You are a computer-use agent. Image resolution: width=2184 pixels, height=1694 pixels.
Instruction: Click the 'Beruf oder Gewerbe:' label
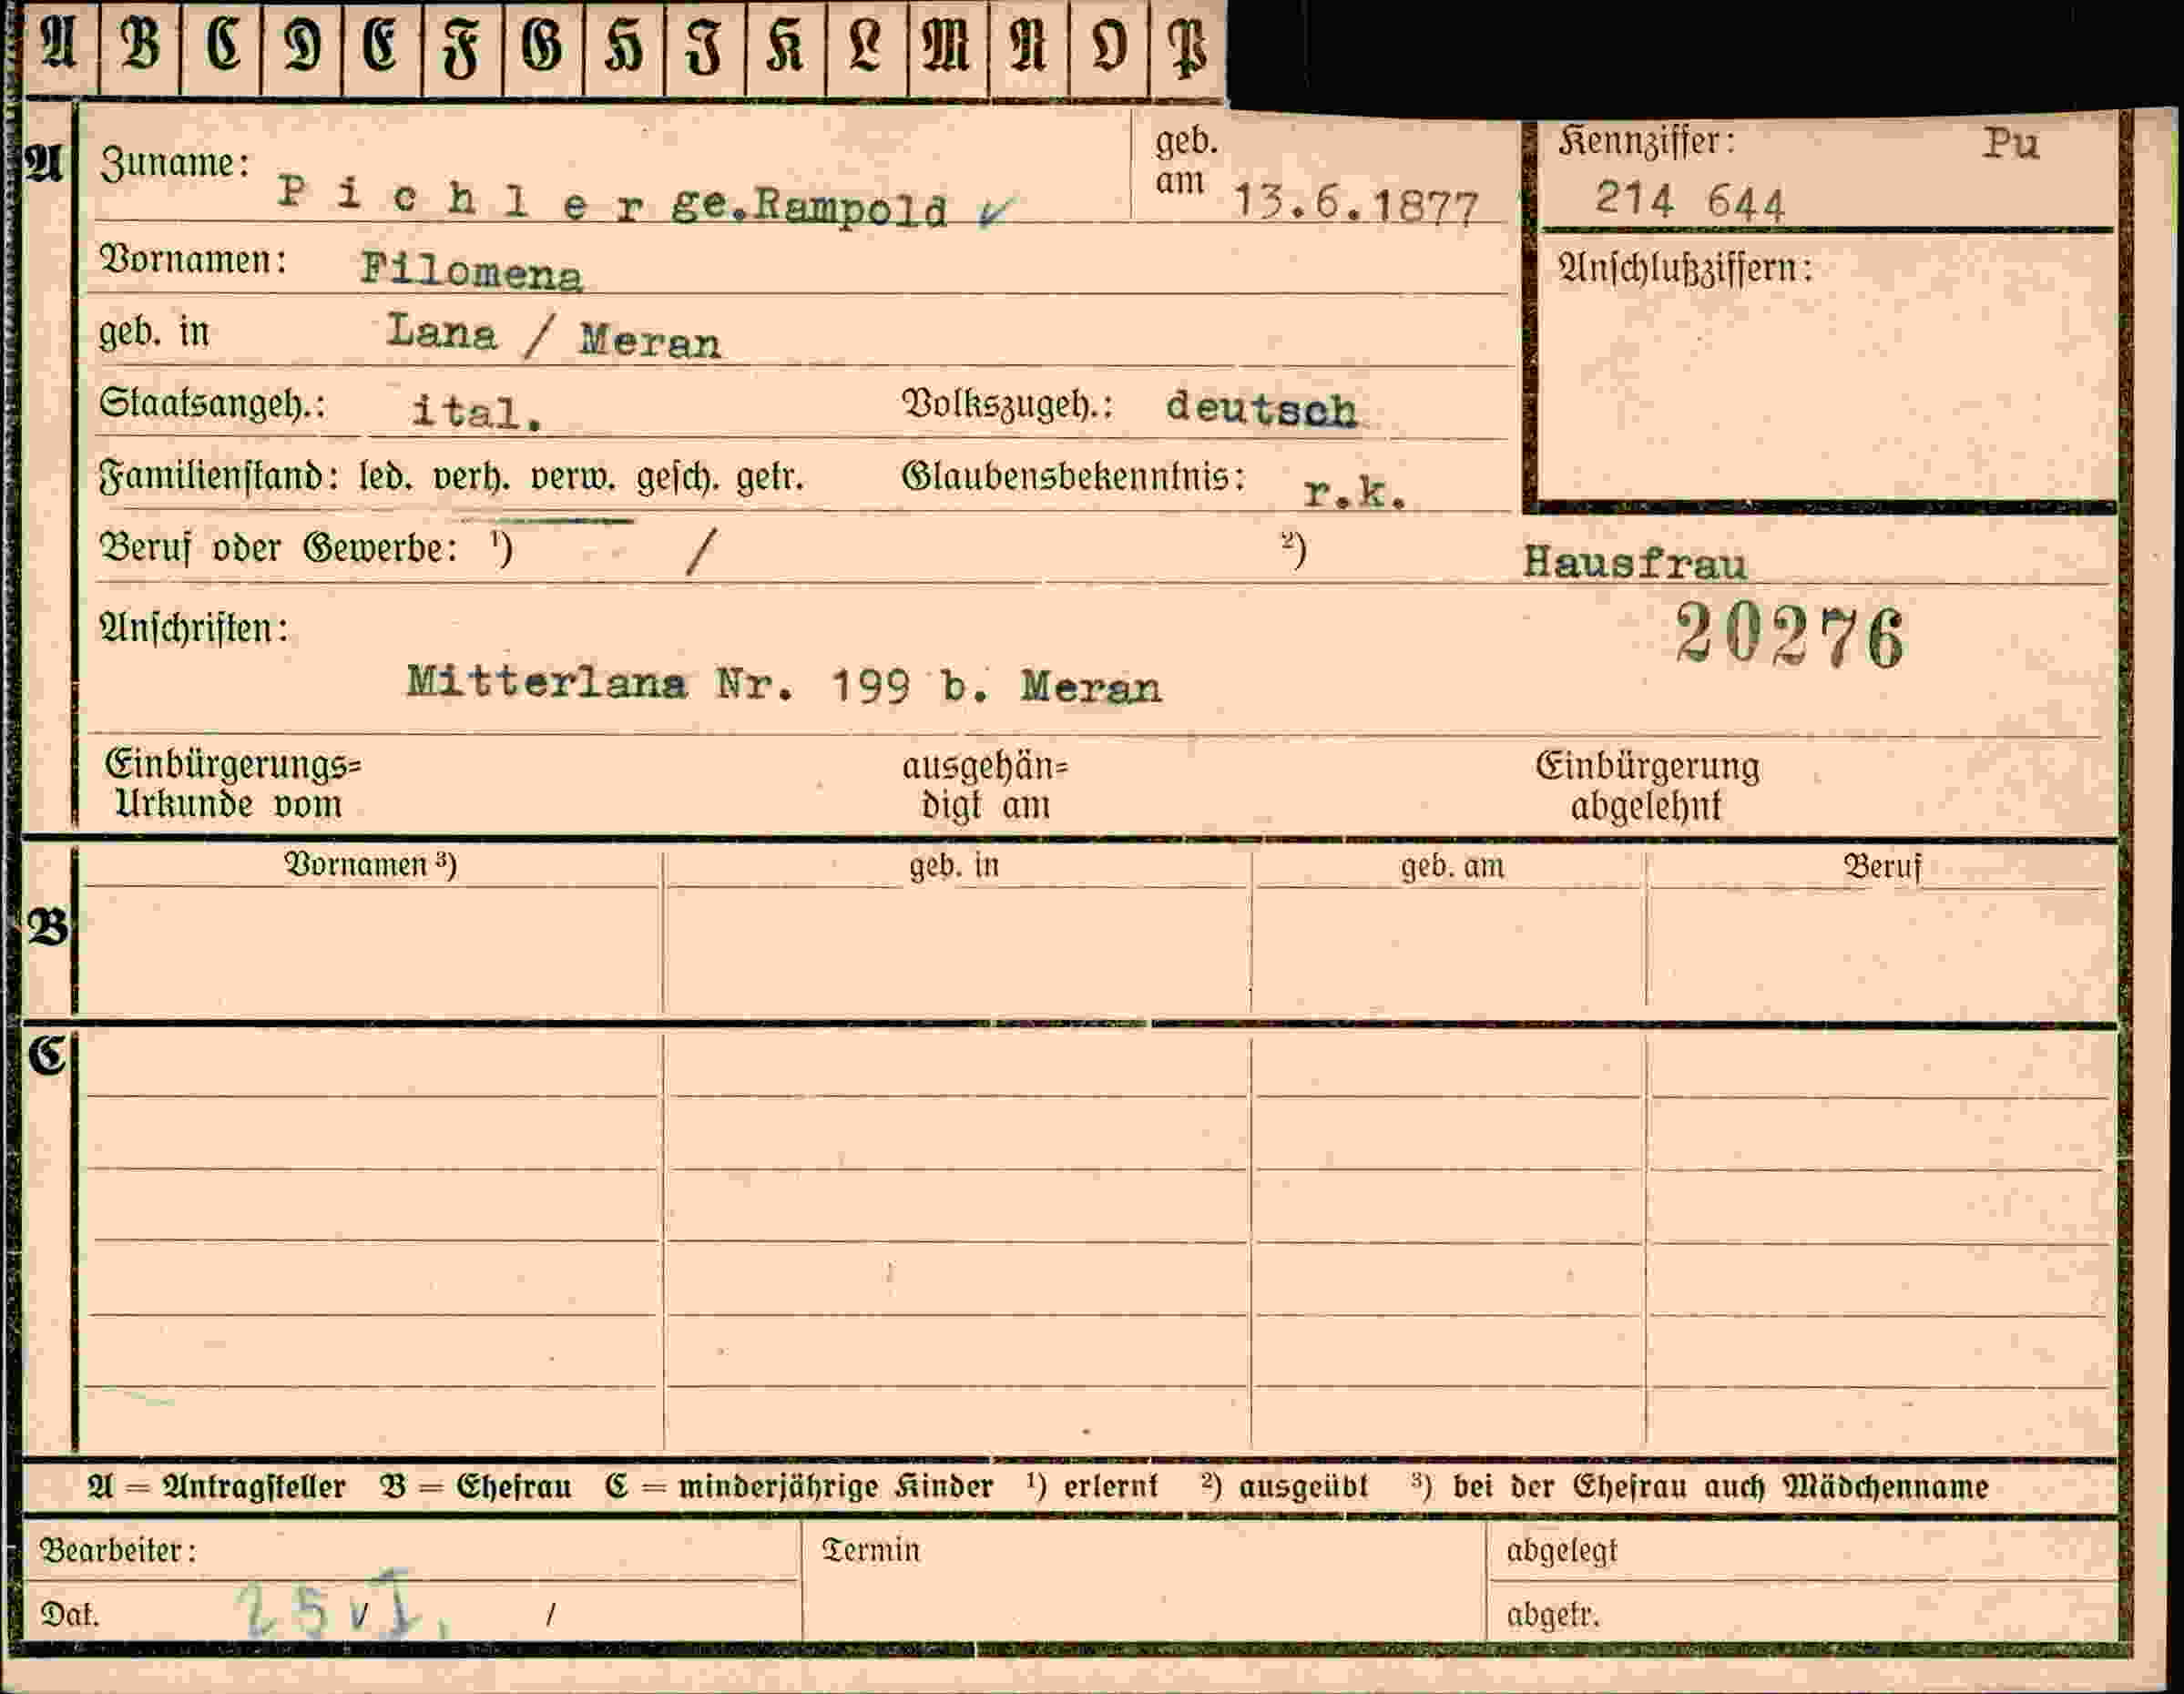[278, 548]
